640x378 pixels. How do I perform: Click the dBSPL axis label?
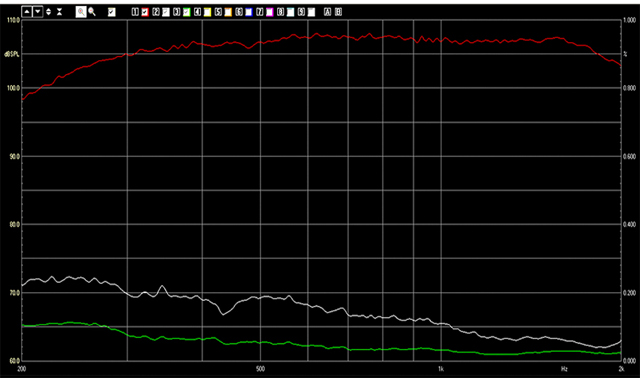pos(12,54)
